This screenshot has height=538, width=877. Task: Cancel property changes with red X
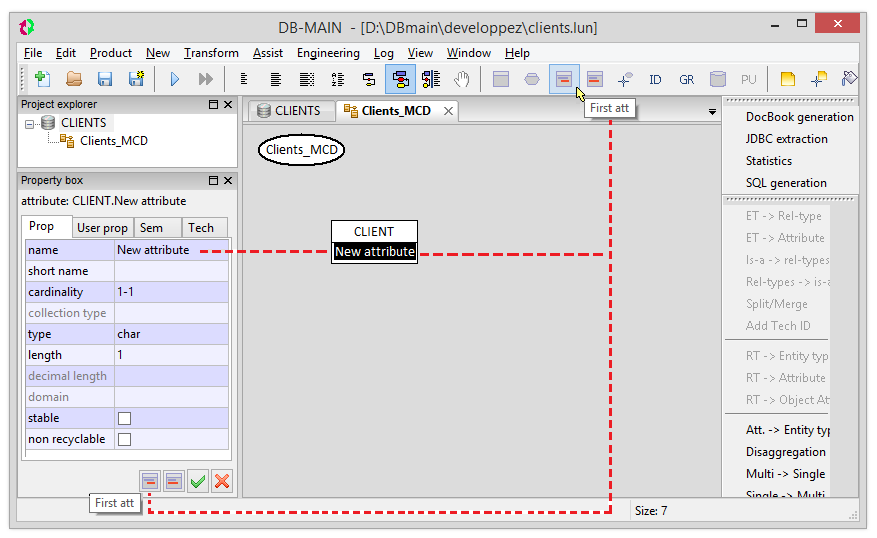(x=222, y=481)
